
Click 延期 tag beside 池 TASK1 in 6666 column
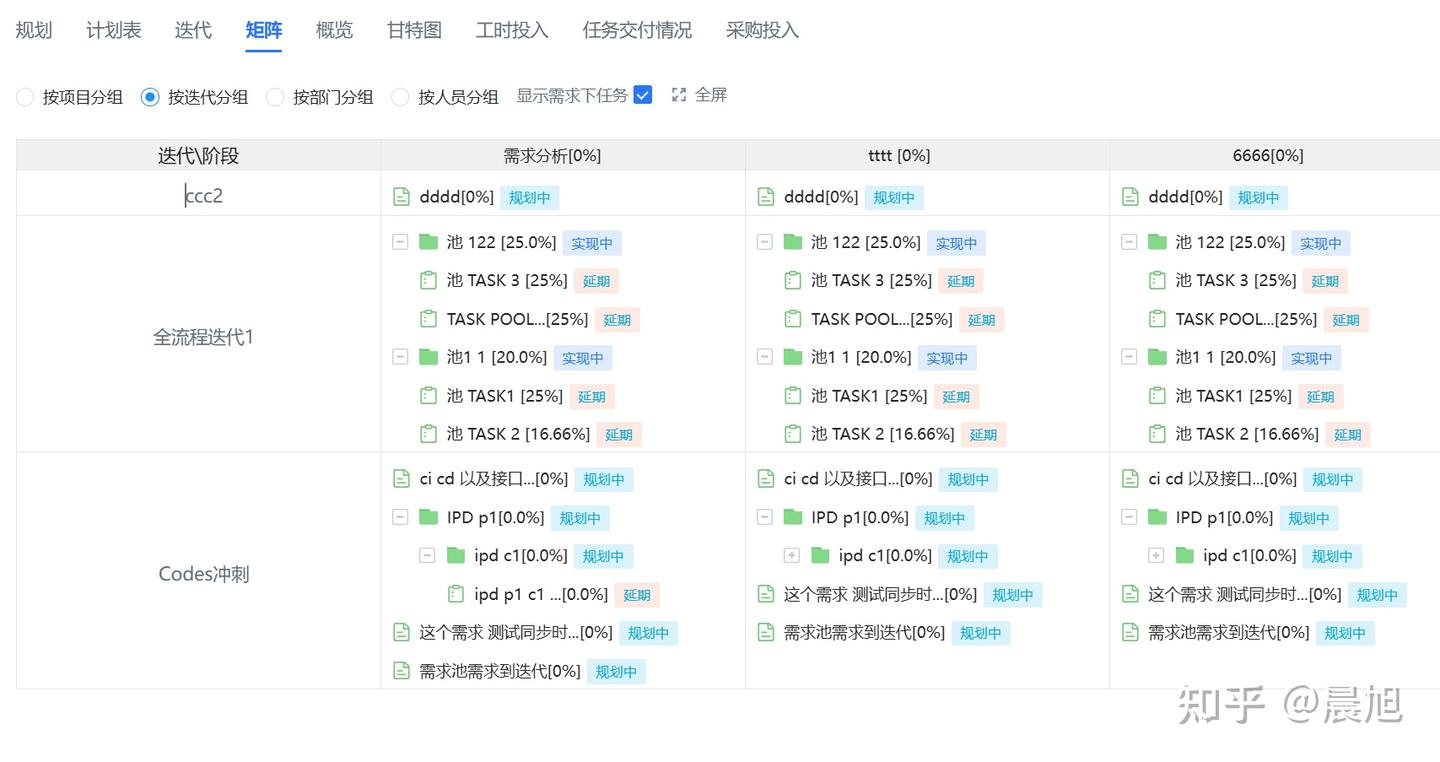click(x=1320, y=396)
